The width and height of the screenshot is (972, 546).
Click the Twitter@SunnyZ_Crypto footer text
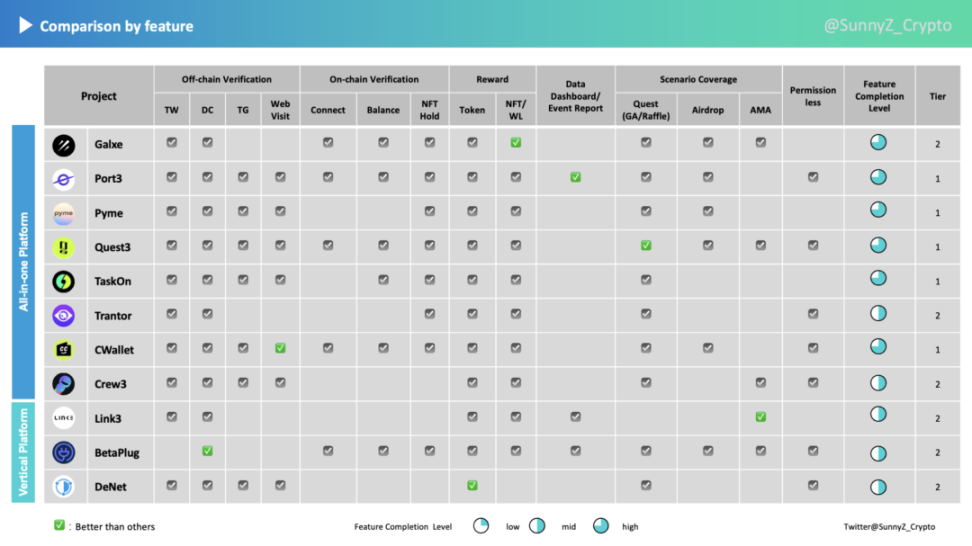889,526
